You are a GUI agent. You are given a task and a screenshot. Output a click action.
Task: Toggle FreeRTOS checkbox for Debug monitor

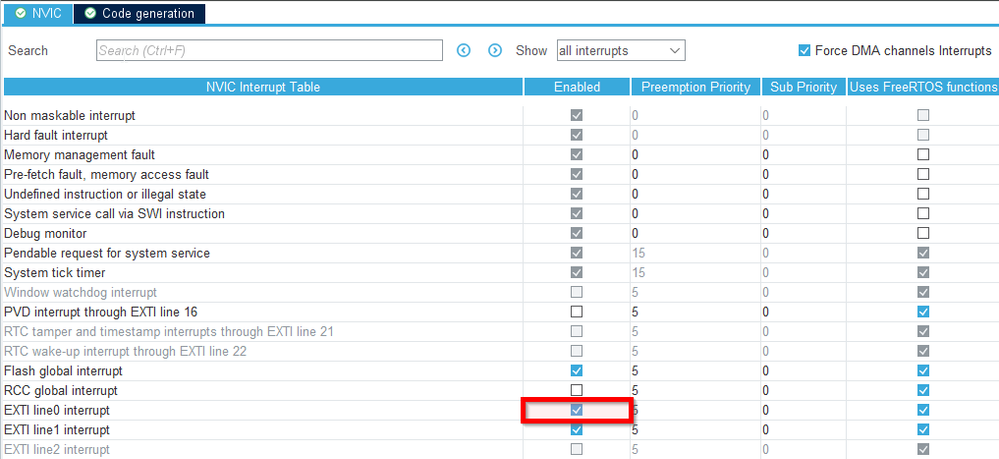[923, 233]
